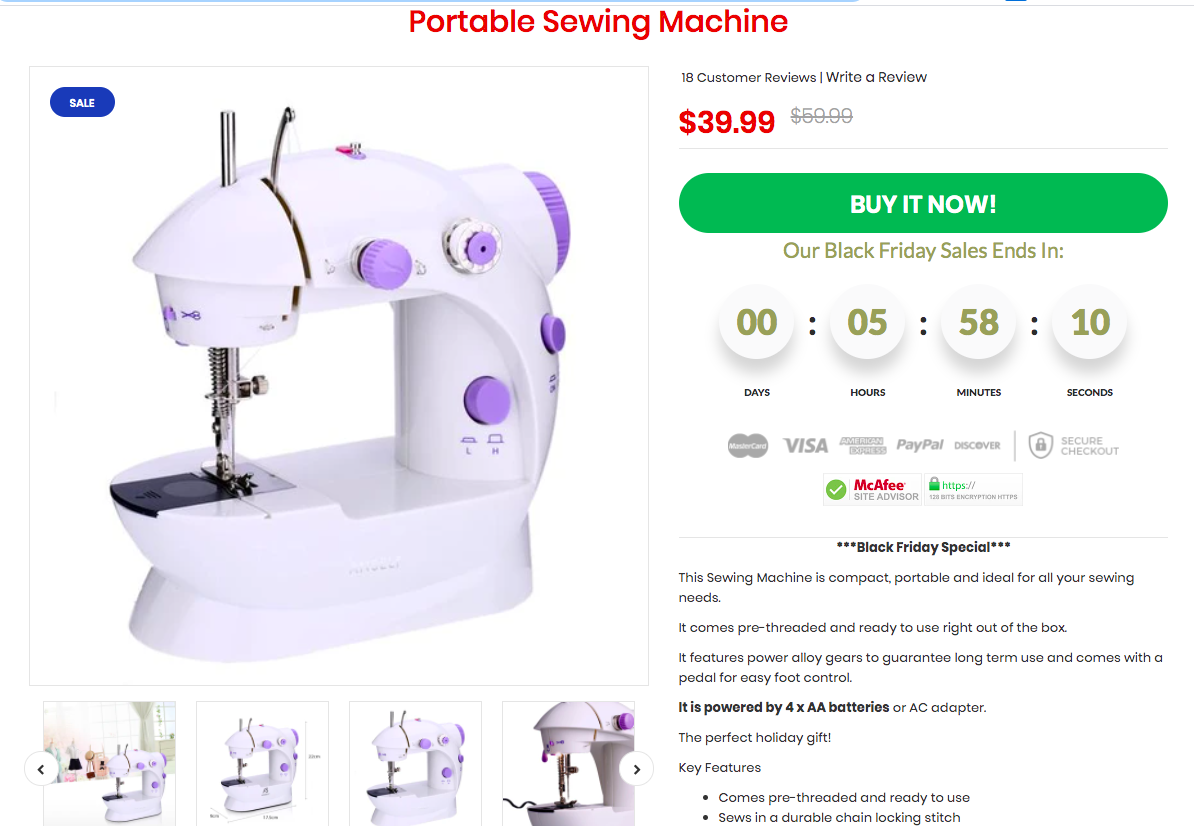Click the PayPal payment logo
Image resolution: width=1194 pixels, height=826 pixels.
pyautogui.click(x=919, y=445)
